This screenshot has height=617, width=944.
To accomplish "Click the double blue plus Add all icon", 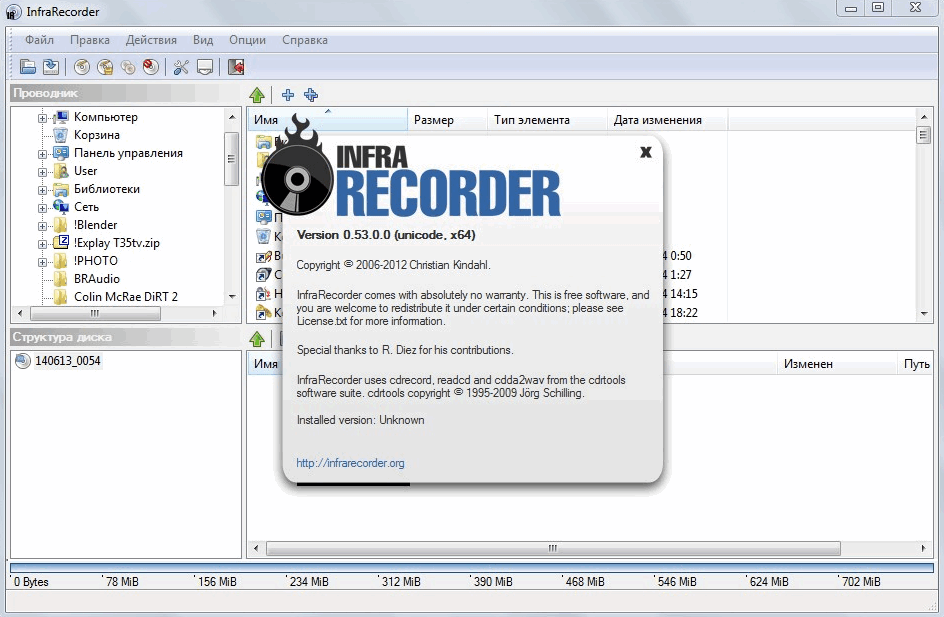I will [311, 95].
